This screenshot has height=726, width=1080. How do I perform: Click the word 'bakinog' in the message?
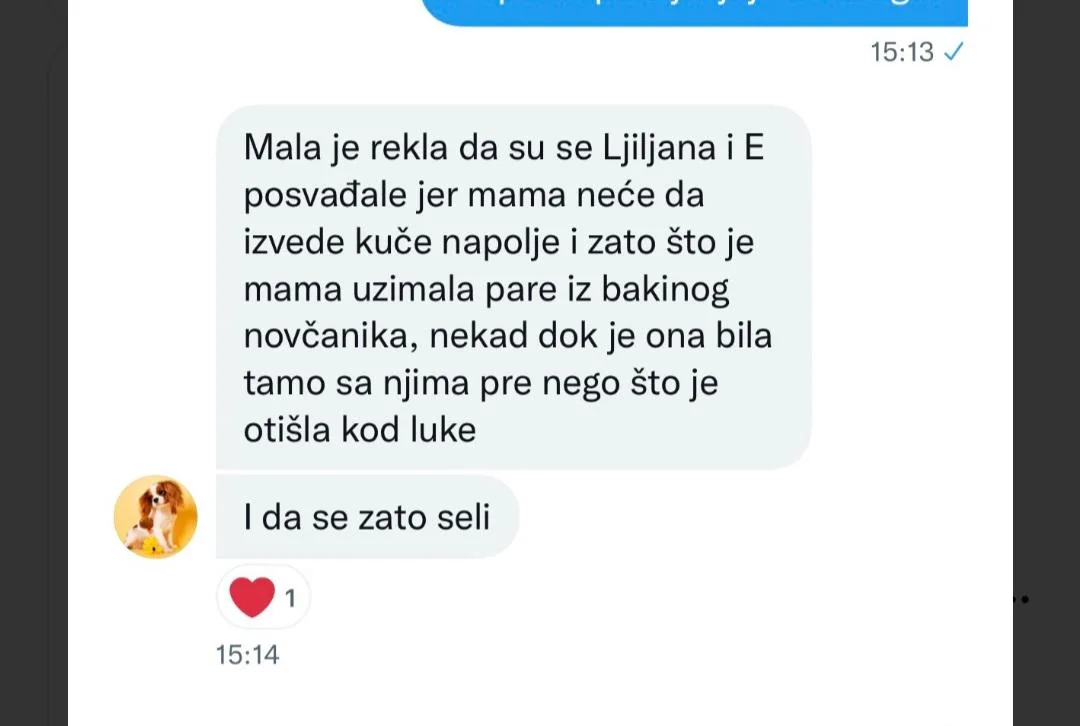(665, 289)
